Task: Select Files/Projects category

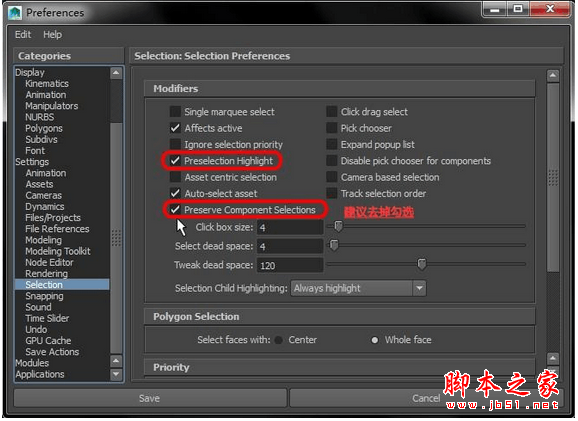Action: 53,218
